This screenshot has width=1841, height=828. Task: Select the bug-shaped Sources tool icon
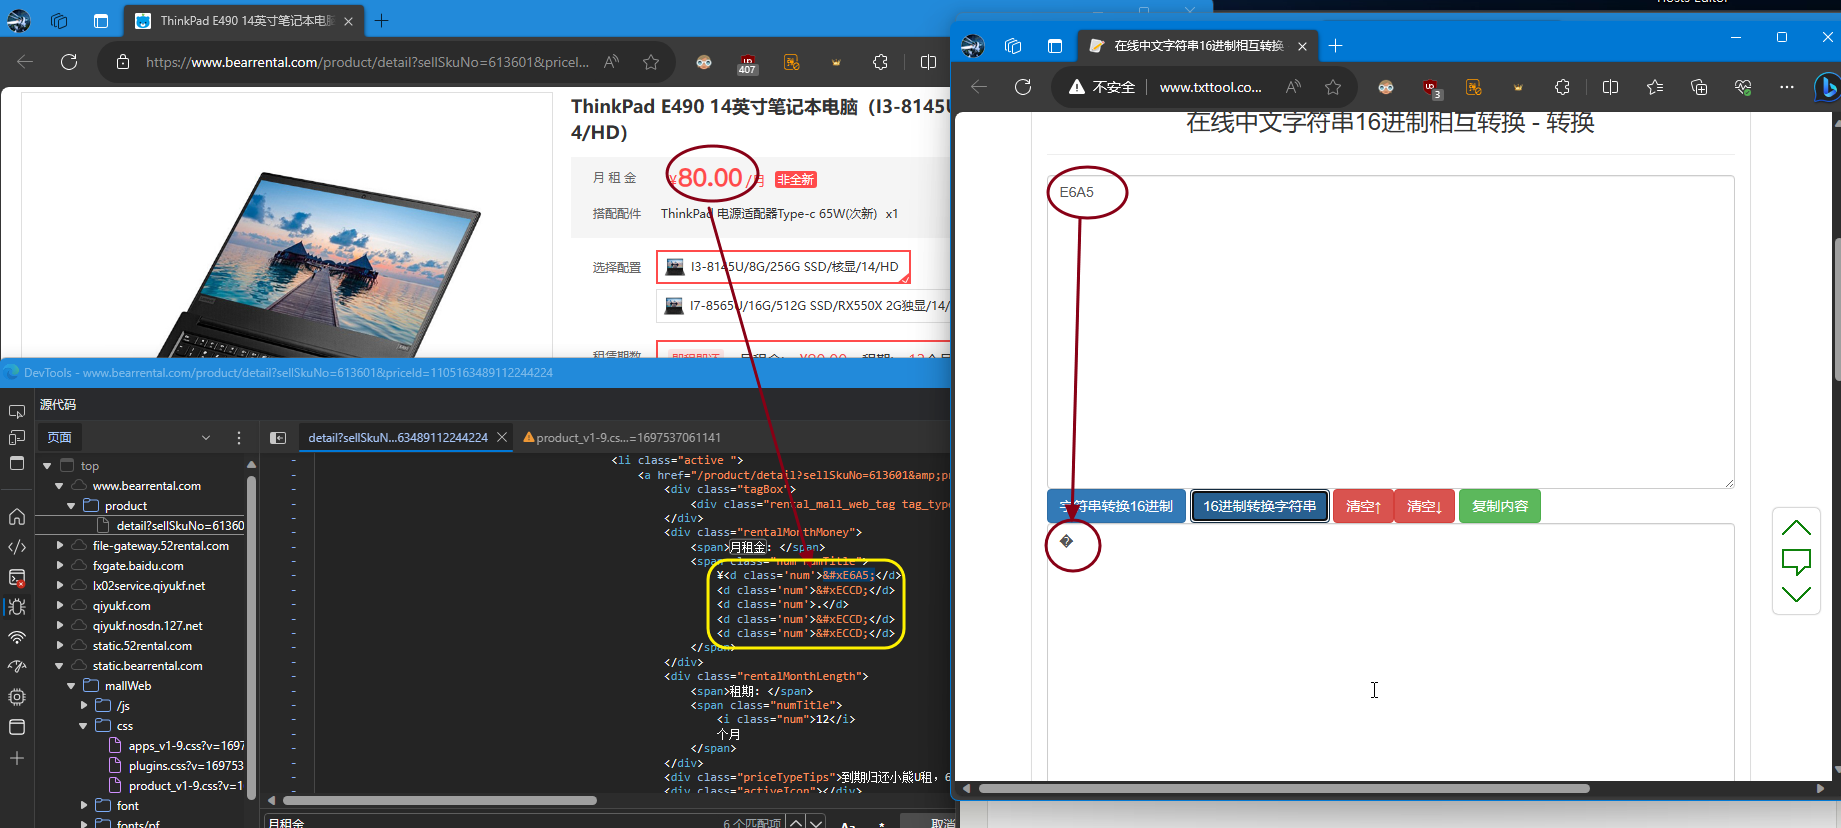17,607
